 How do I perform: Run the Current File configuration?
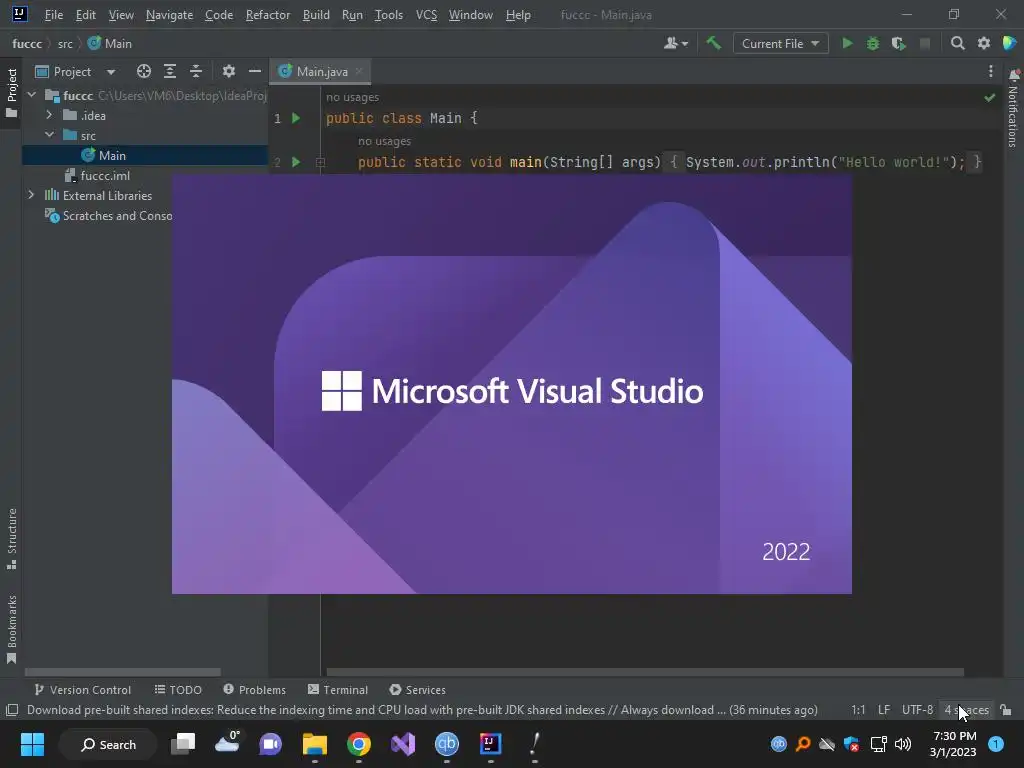point(847,43)
